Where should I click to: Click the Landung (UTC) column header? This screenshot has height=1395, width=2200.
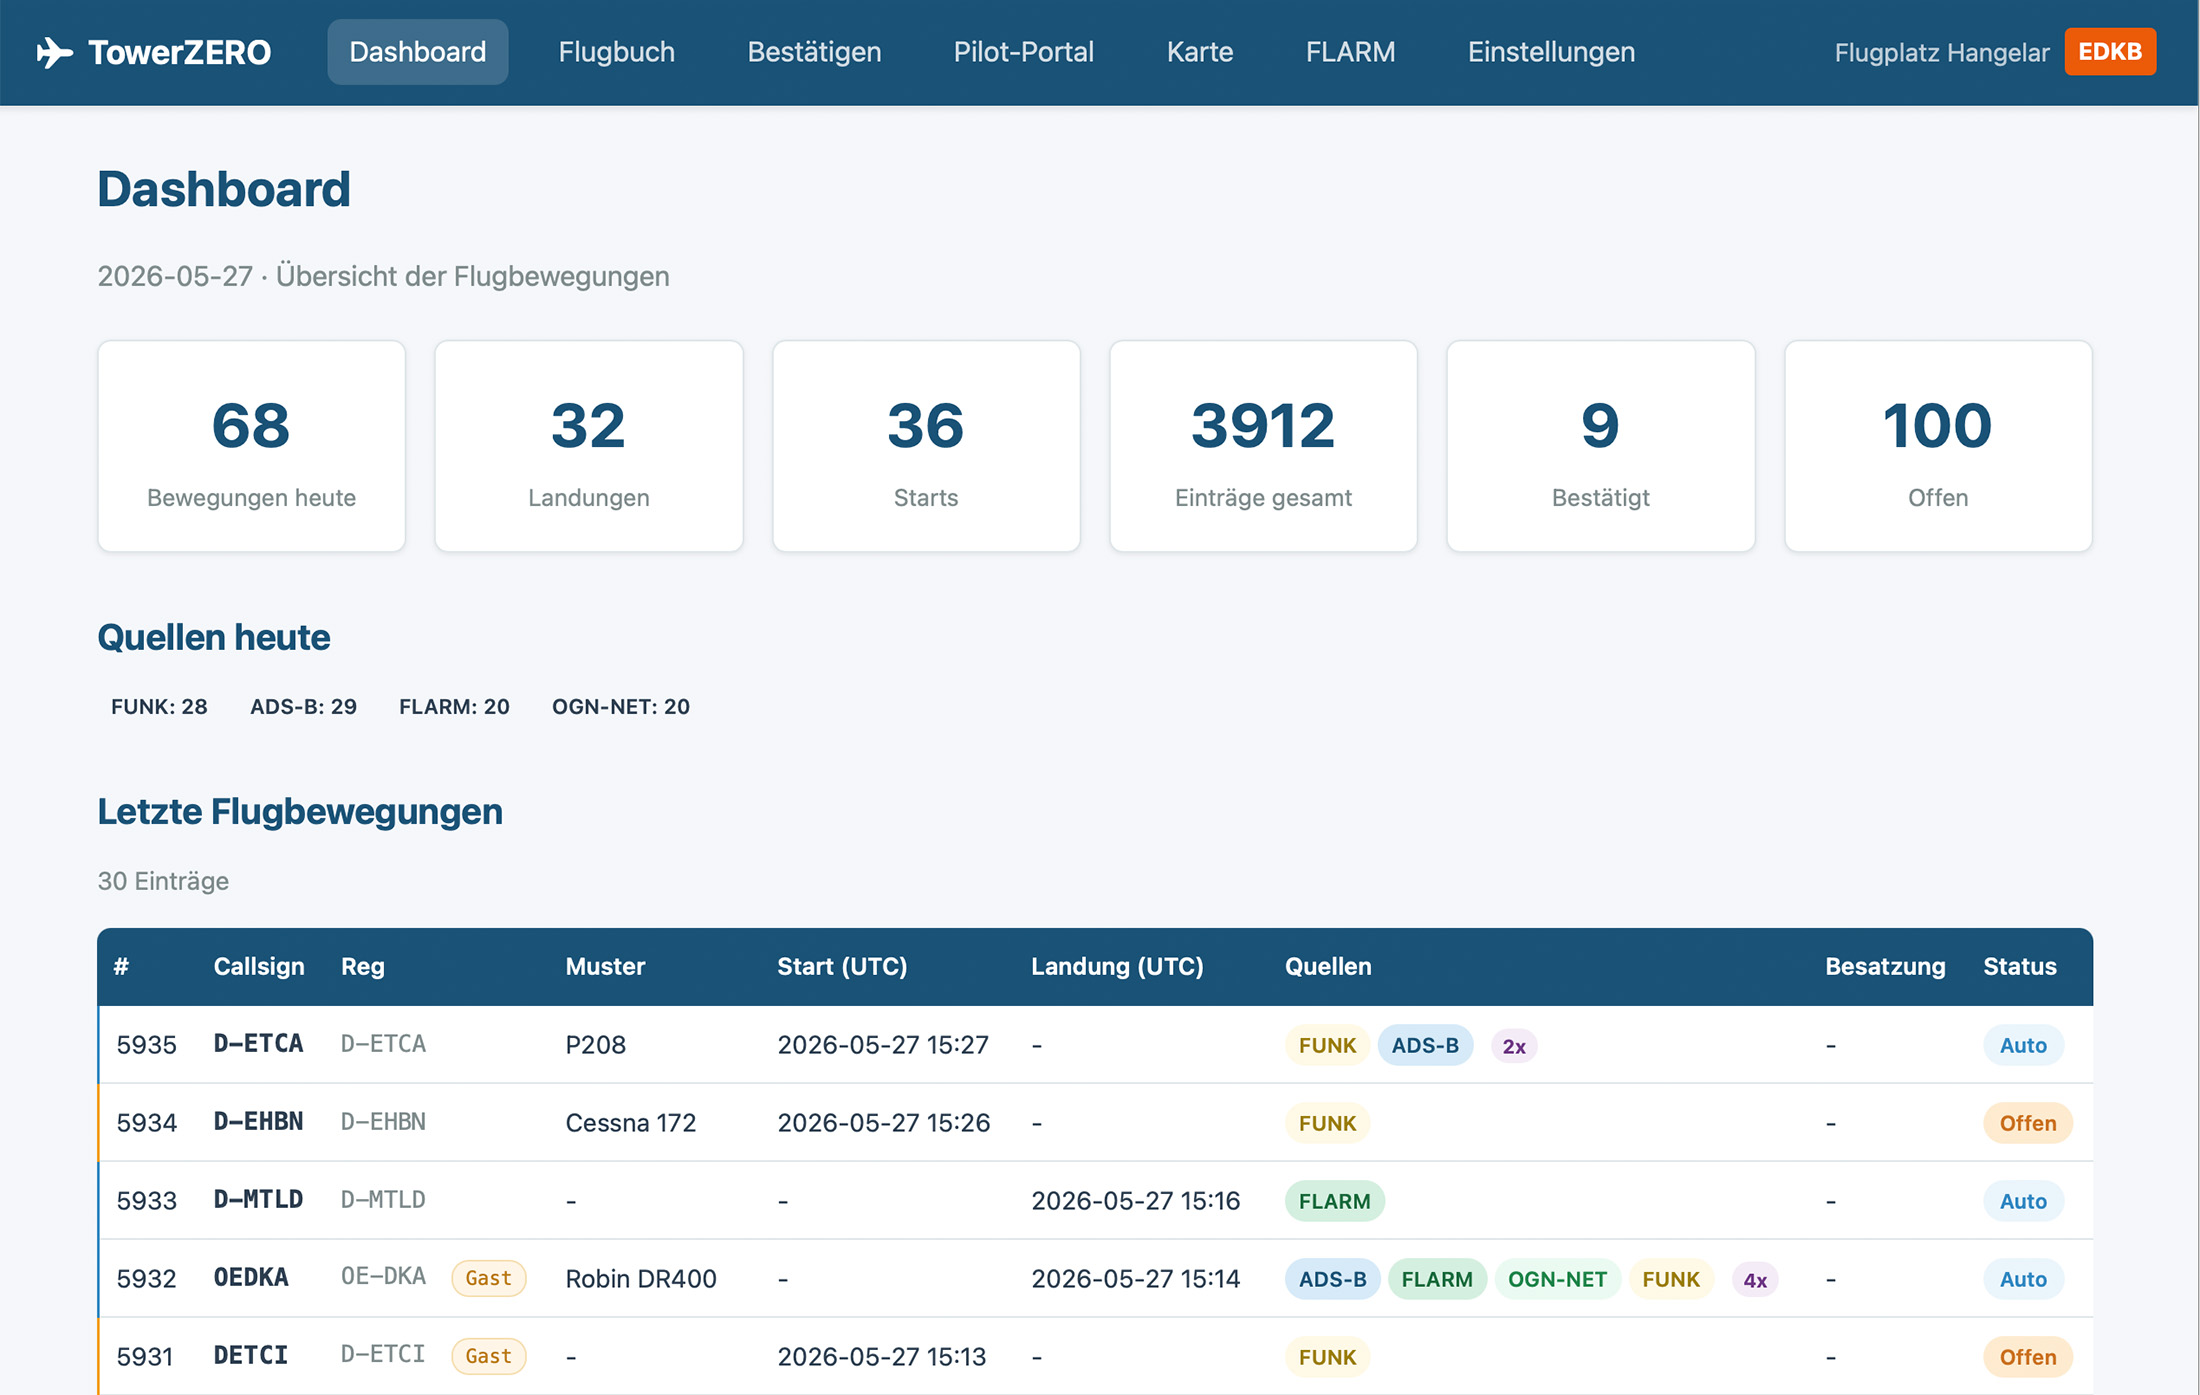point(1117,966)
